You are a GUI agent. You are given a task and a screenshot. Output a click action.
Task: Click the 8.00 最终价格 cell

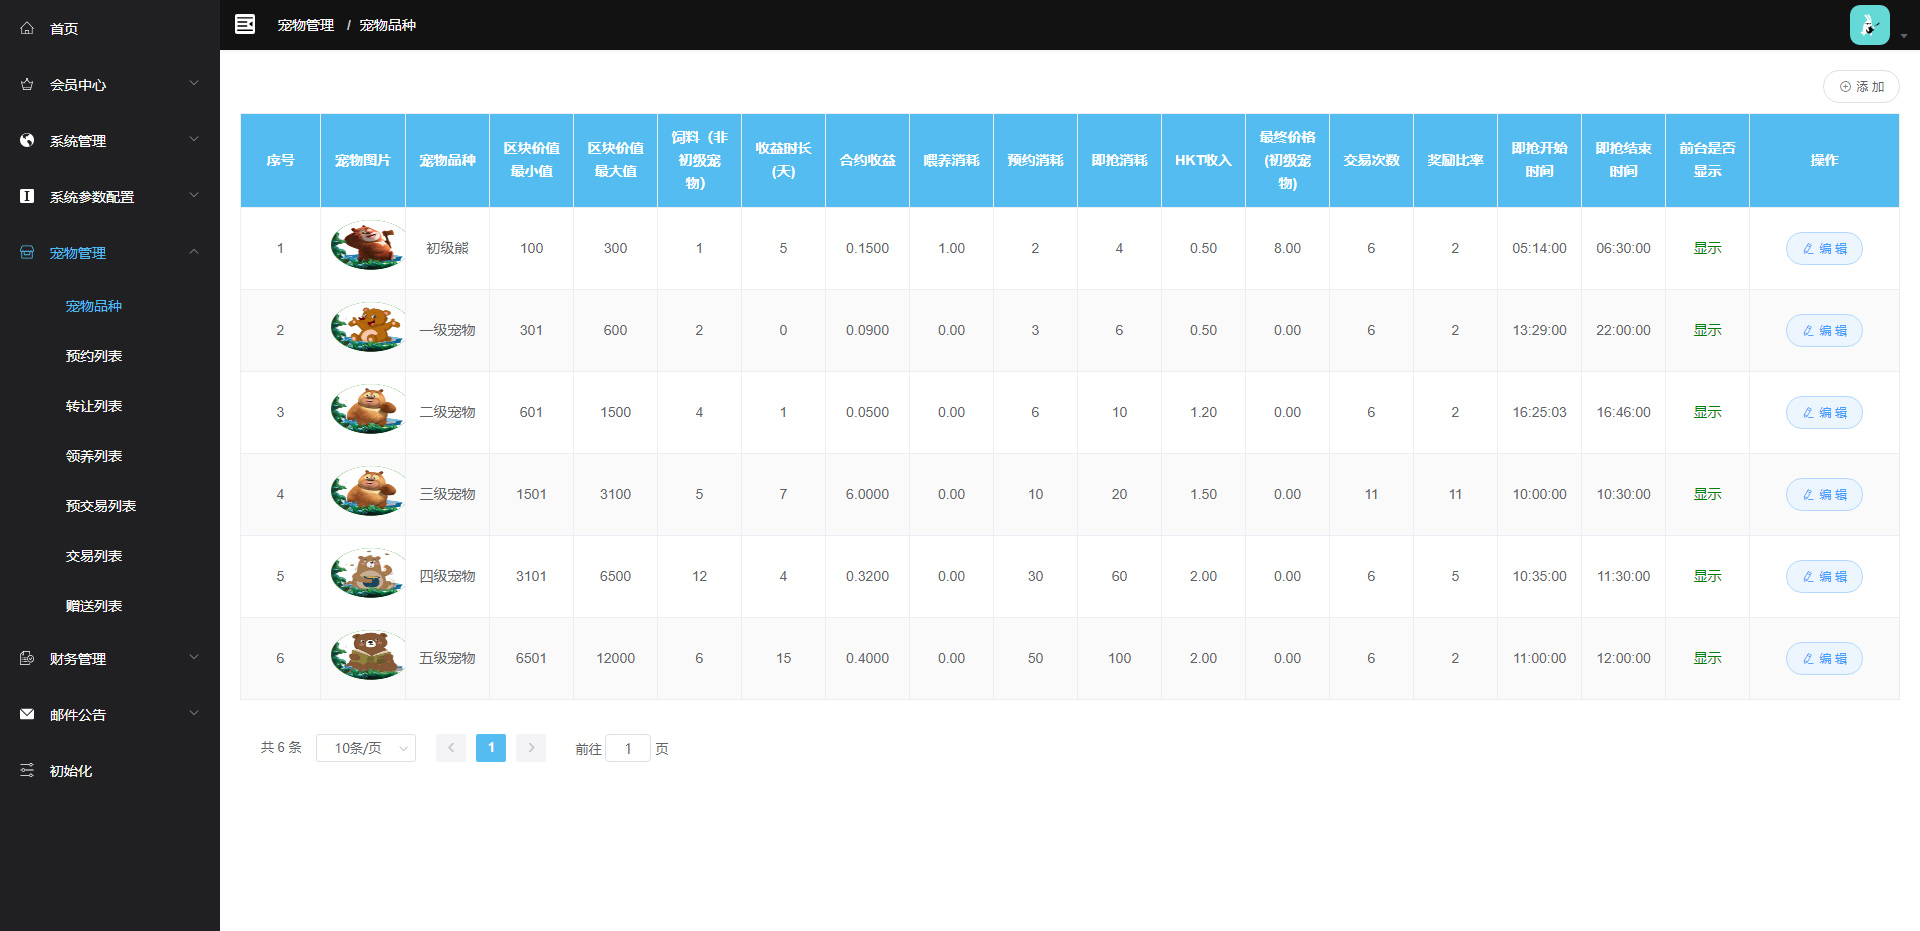[1287, 248]
